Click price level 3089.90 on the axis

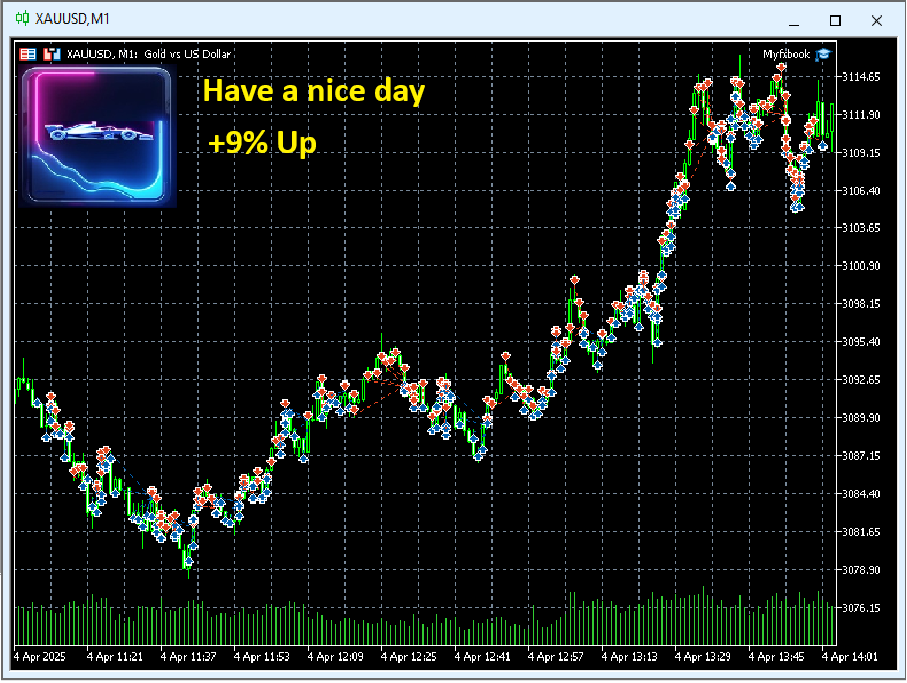861,418
